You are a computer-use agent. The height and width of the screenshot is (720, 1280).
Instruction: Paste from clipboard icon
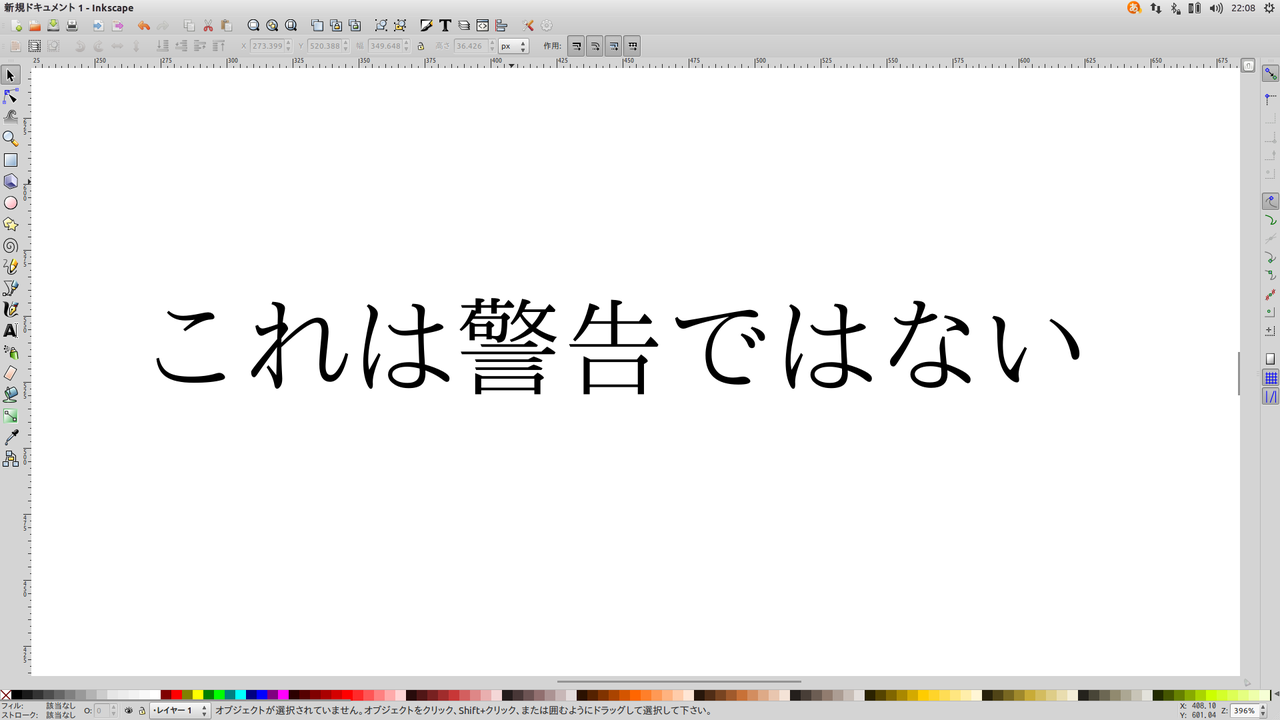pyautogui.click(x=227, y=25)
